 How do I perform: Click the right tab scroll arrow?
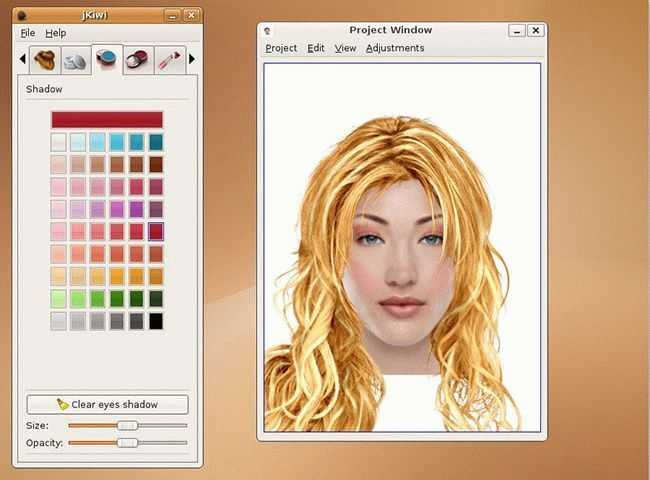coord(192,59)
